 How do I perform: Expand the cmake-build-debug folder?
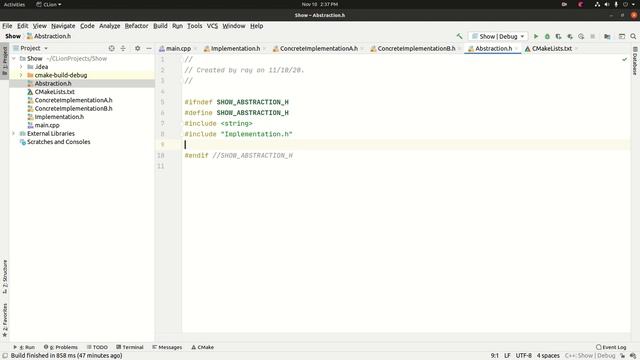coord(21,75)
